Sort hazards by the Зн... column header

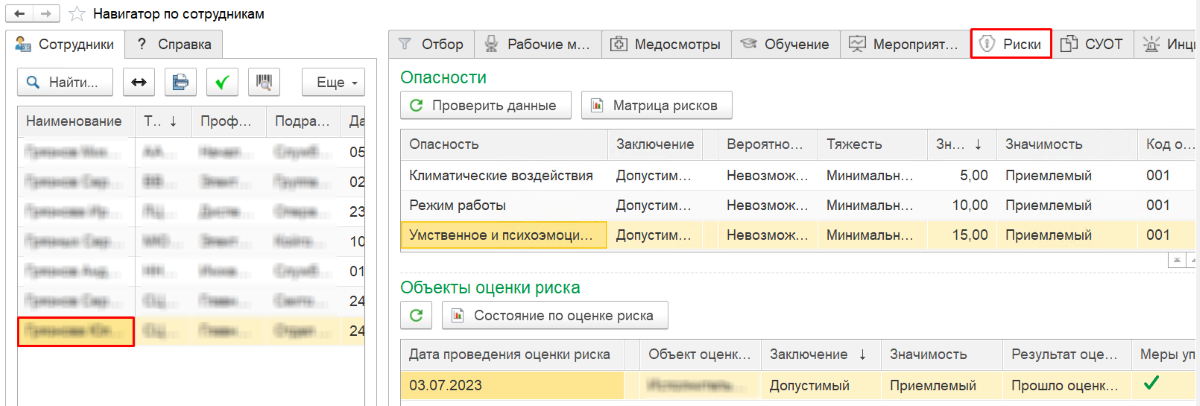959,145
